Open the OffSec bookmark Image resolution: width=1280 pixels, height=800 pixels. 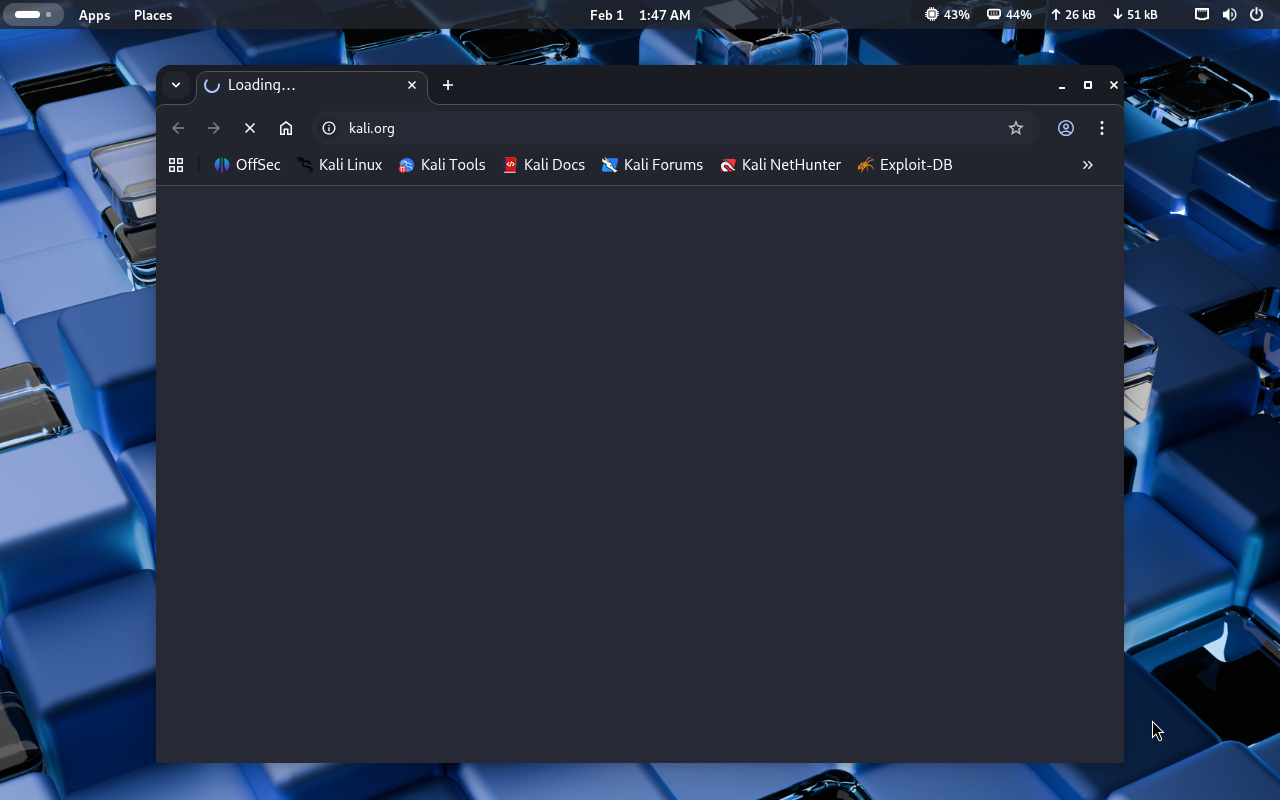point(247,165)
